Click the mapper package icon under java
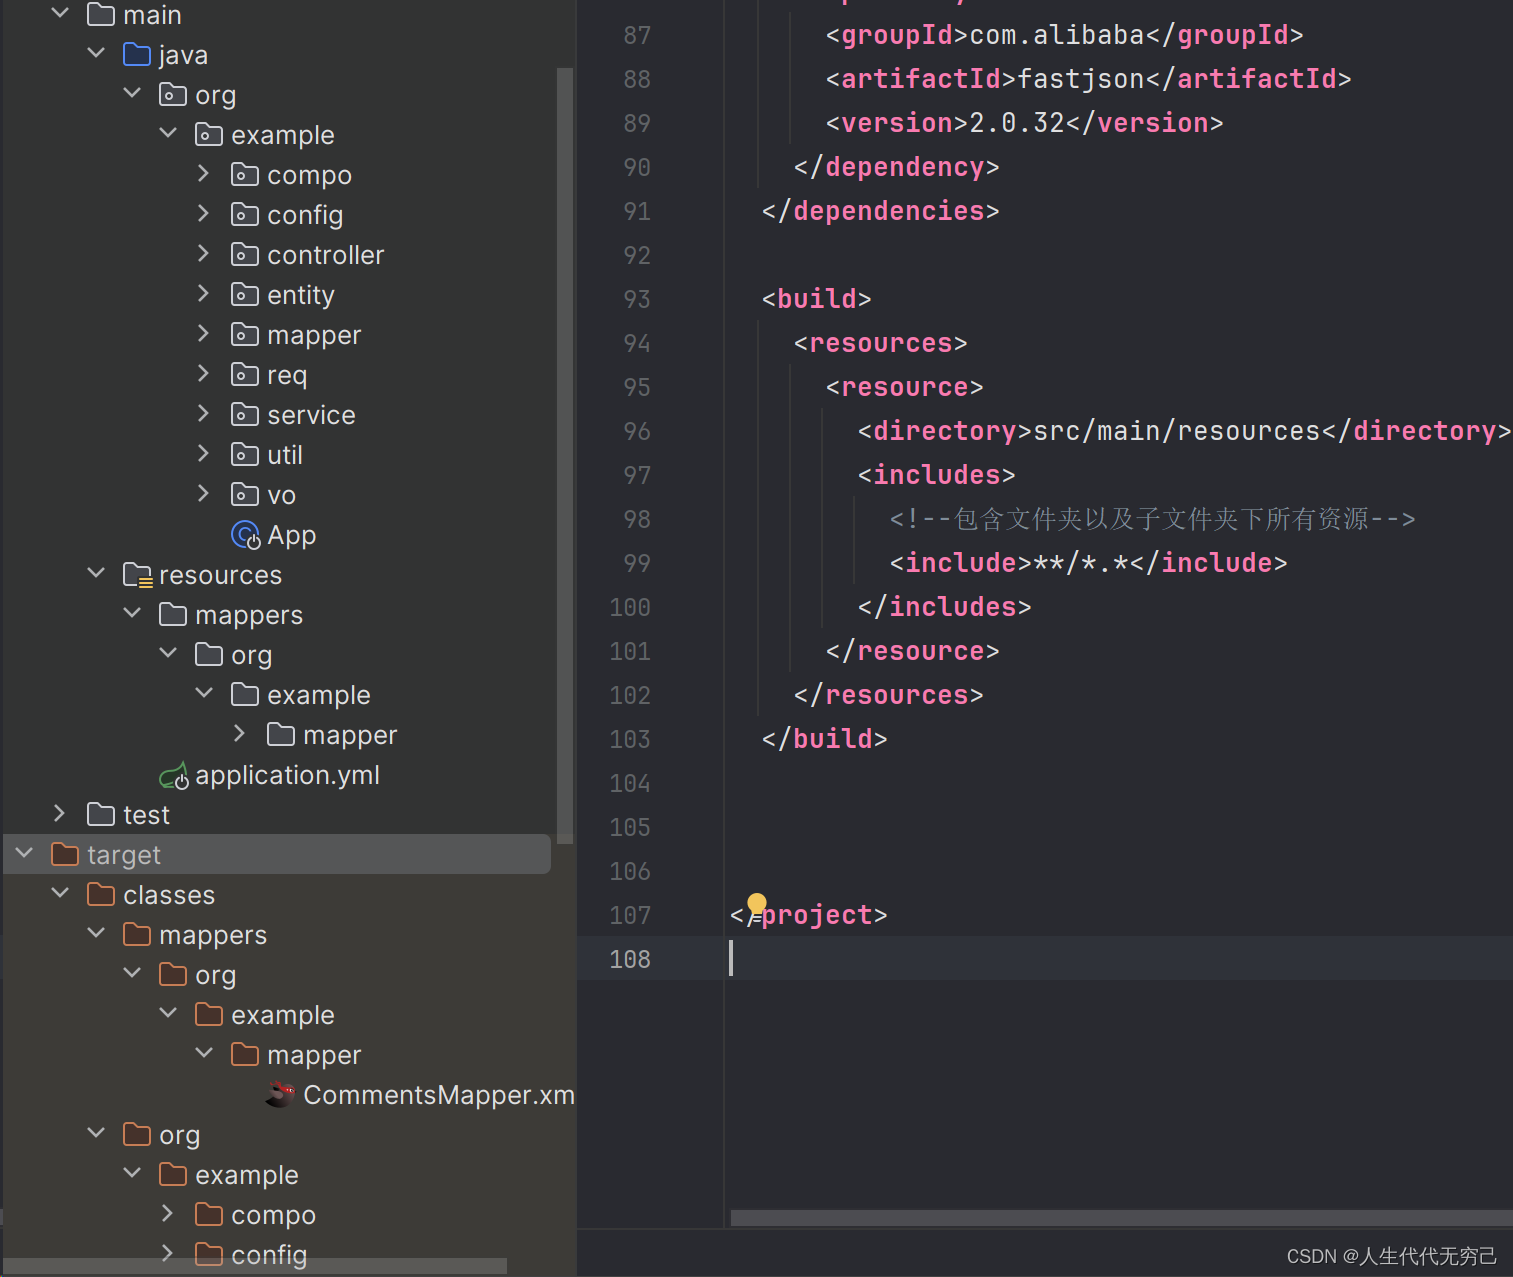This screenshot has height=1277, width=1513. pyautogui.click(x=245, y=335)
